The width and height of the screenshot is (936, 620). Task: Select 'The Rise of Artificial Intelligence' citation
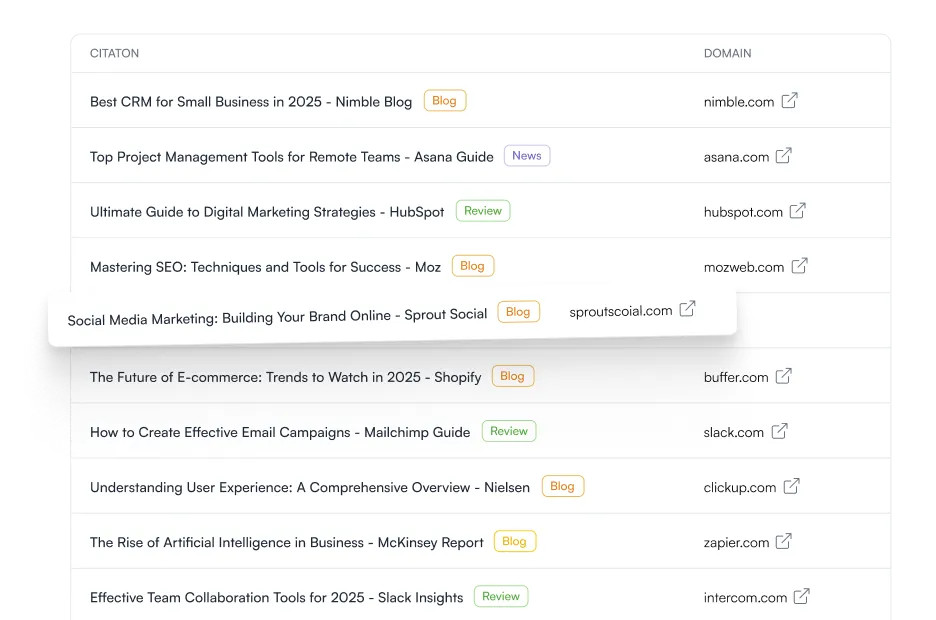point(287,543)
